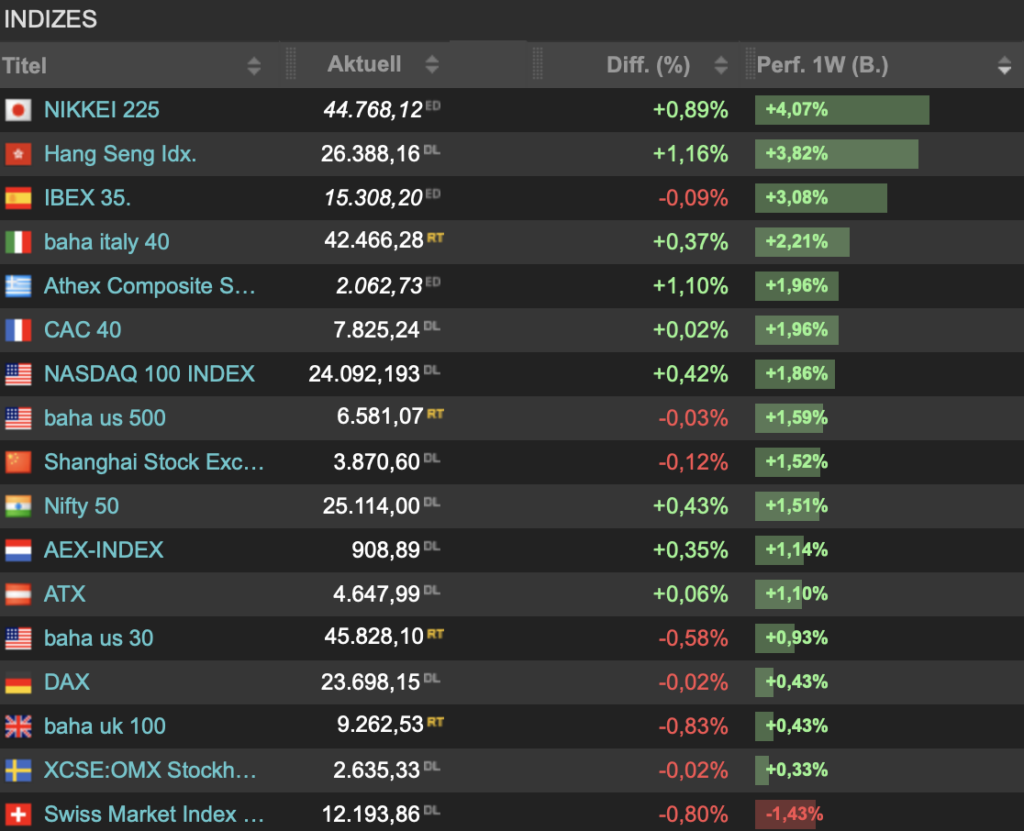
Task: Open CAC 40 index link
Action: pyautogui.click(x=82, y=330)
